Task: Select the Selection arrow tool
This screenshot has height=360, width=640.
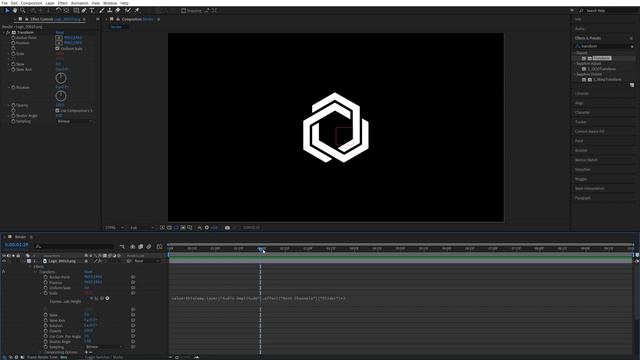Action: tap(7, 11)
